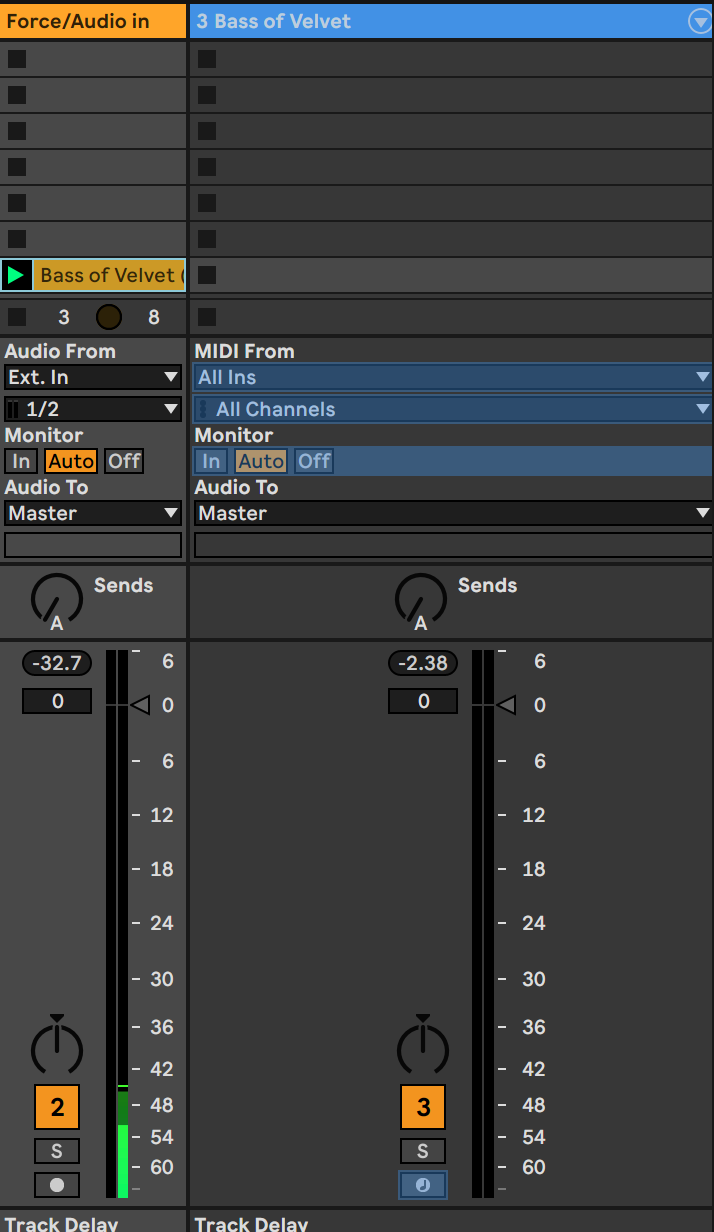Click the Force/Audio in volume fader handle
Screen dimensions: 714x1232
(140, 705)
